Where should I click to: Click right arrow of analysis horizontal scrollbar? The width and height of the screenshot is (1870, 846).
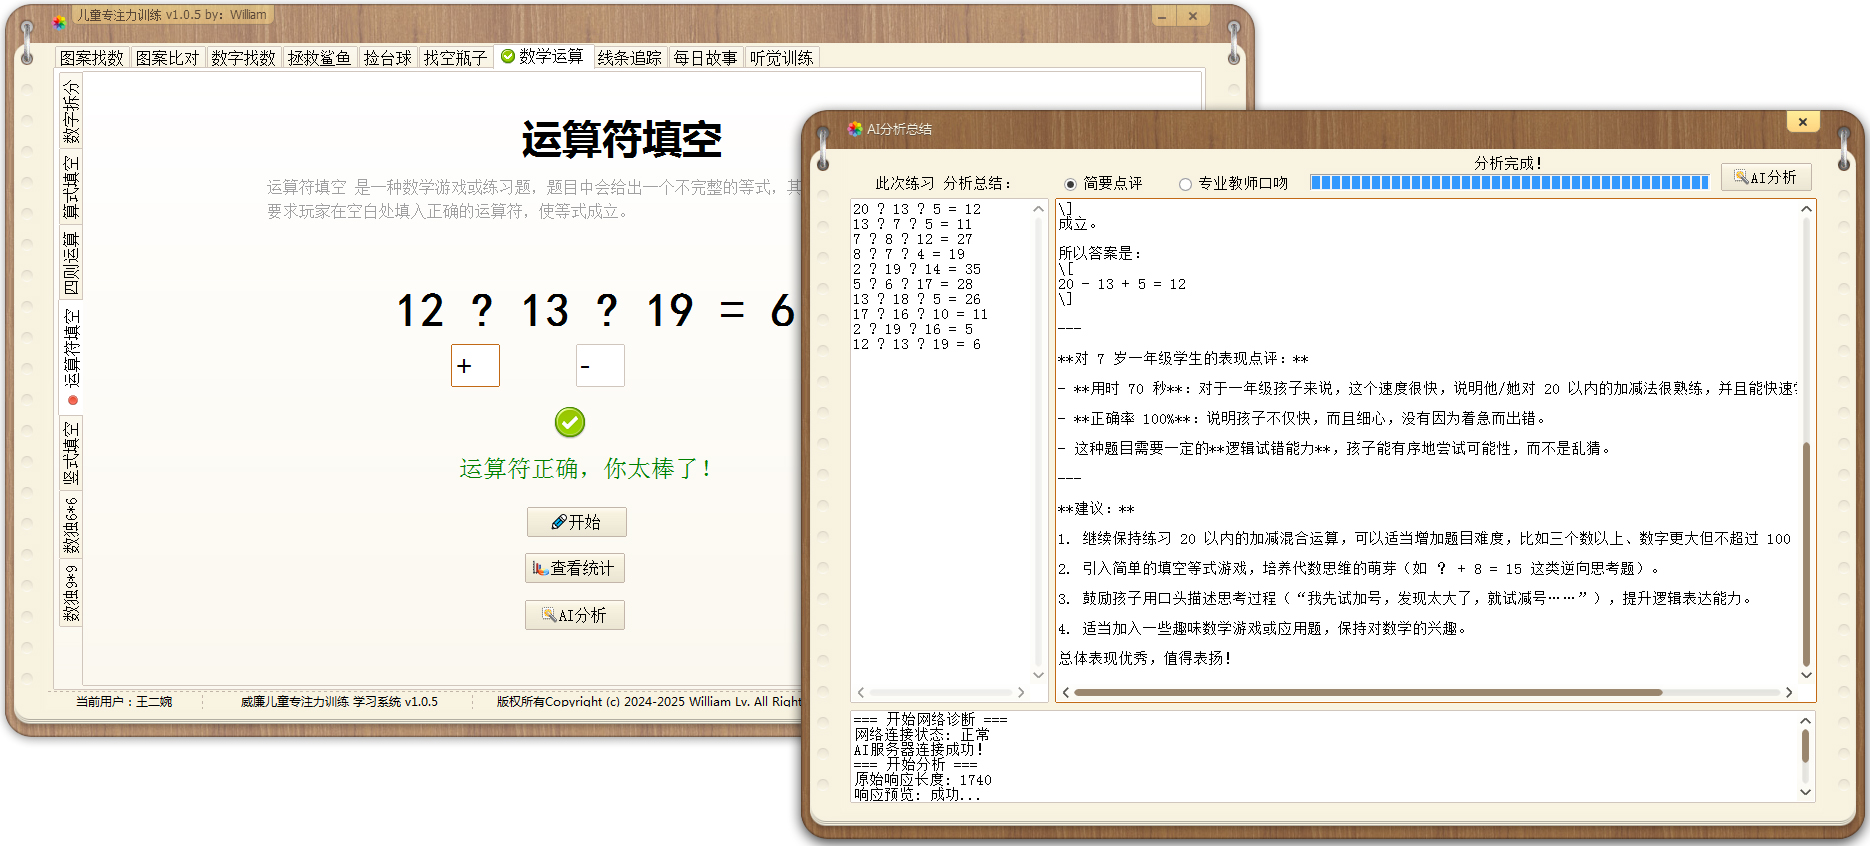[x=1789, y=692]
